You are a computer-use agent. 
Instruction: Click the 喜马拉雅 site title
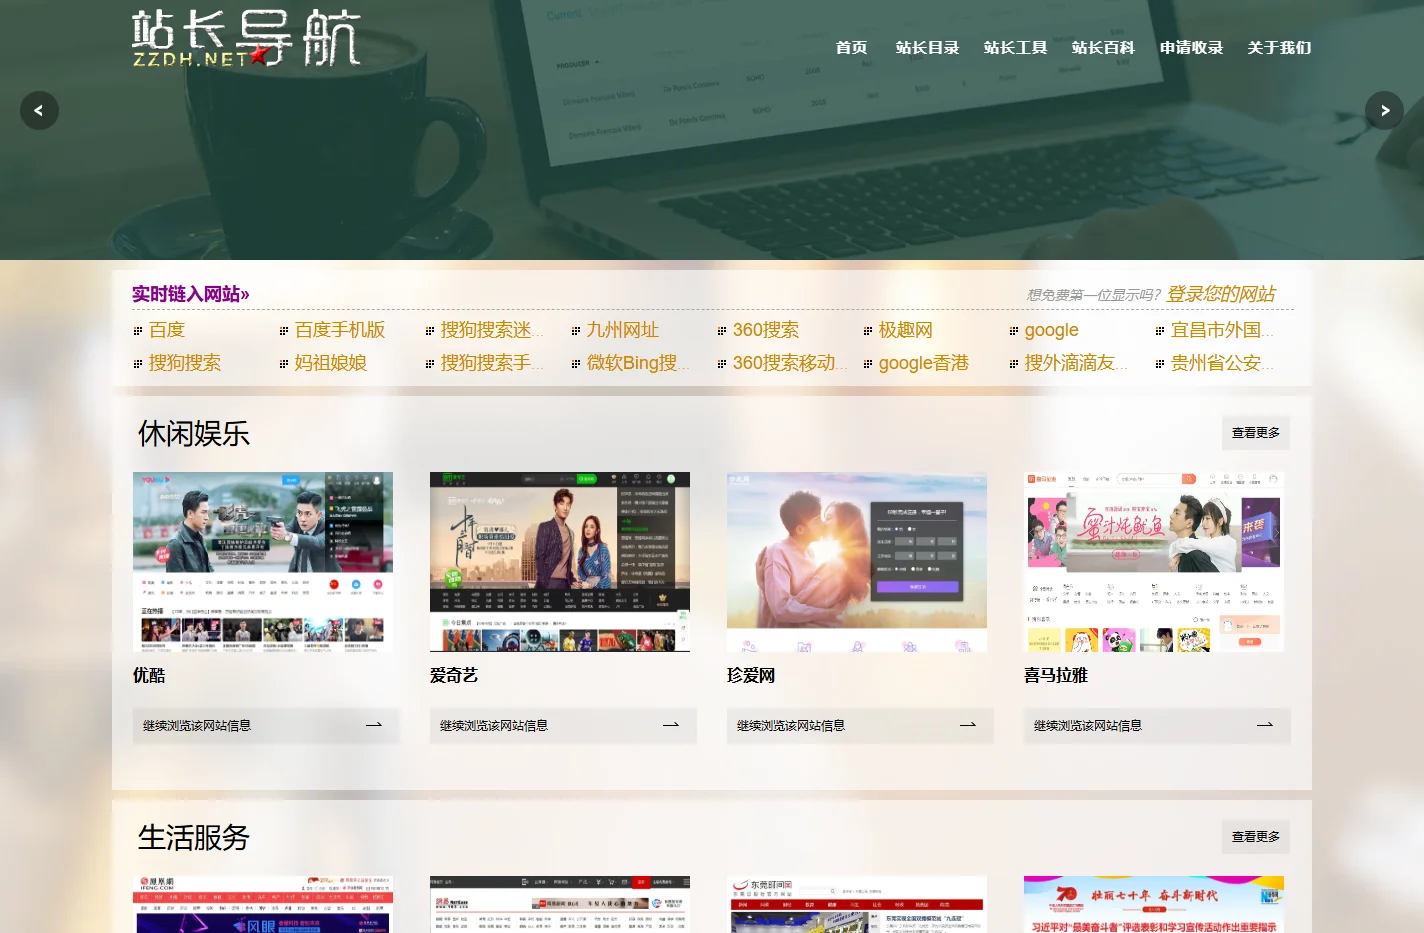1056,675
